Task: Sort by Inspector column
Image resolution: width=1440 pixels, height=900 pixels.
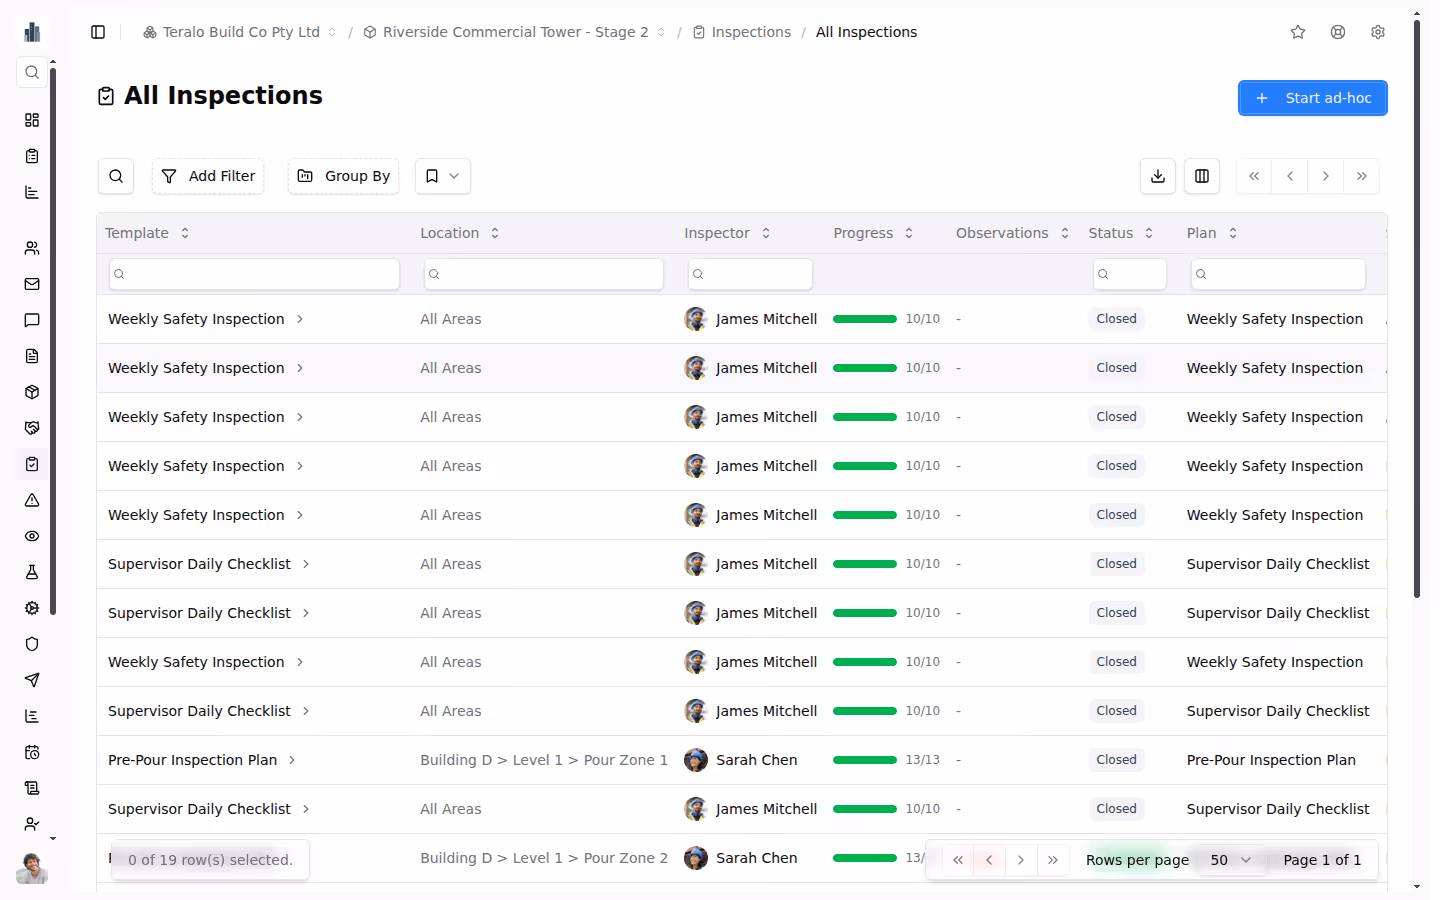Action: (x=728, y=233)
